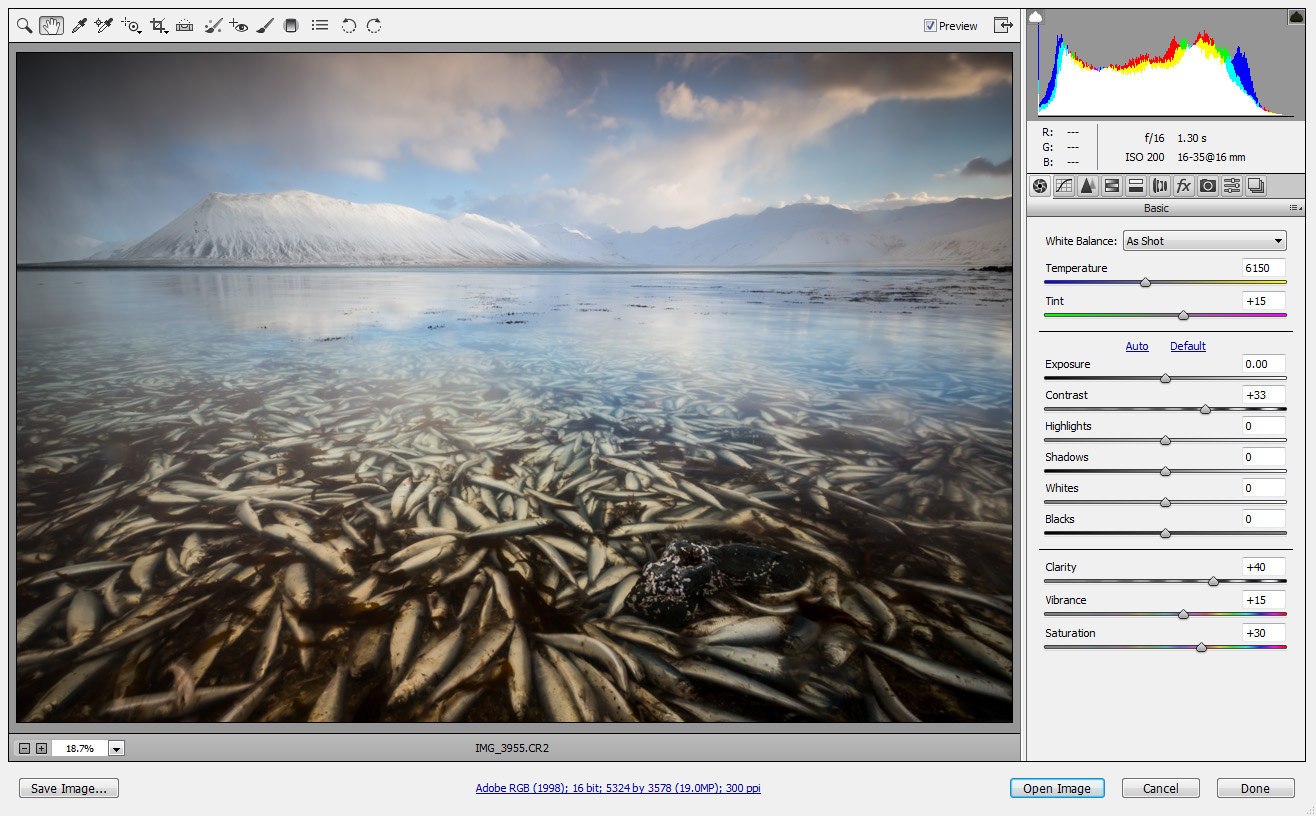
Task: Click the Vibrance value field
Action: pyautogui.click(x=1264, y=600)
